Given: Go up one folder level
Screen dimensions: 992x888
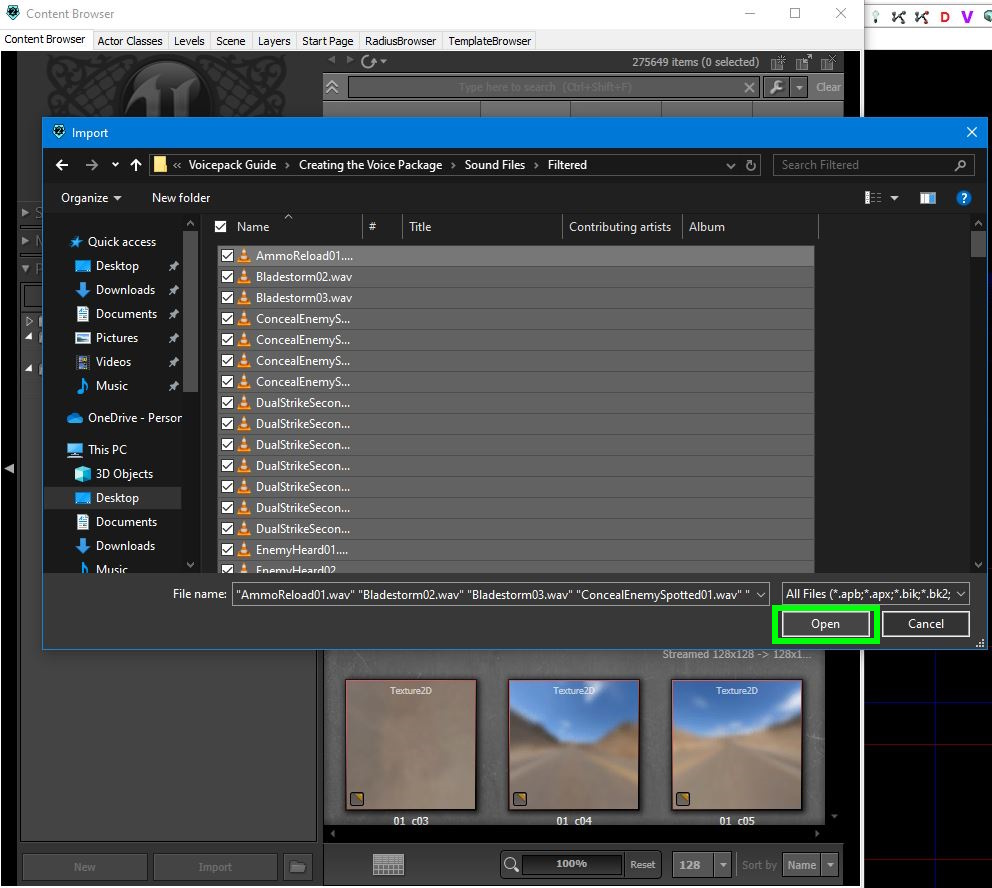Looking at the screenshot, I should [136, 165].
